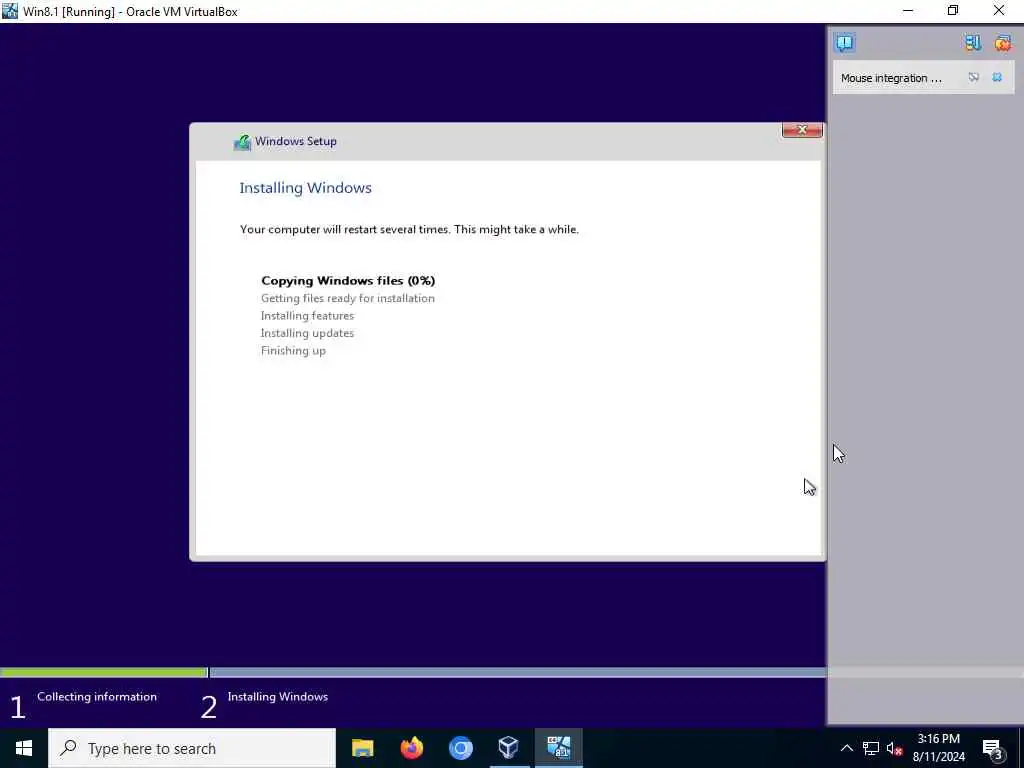Click the green Collecting information progress bar

tap(103, 672)
